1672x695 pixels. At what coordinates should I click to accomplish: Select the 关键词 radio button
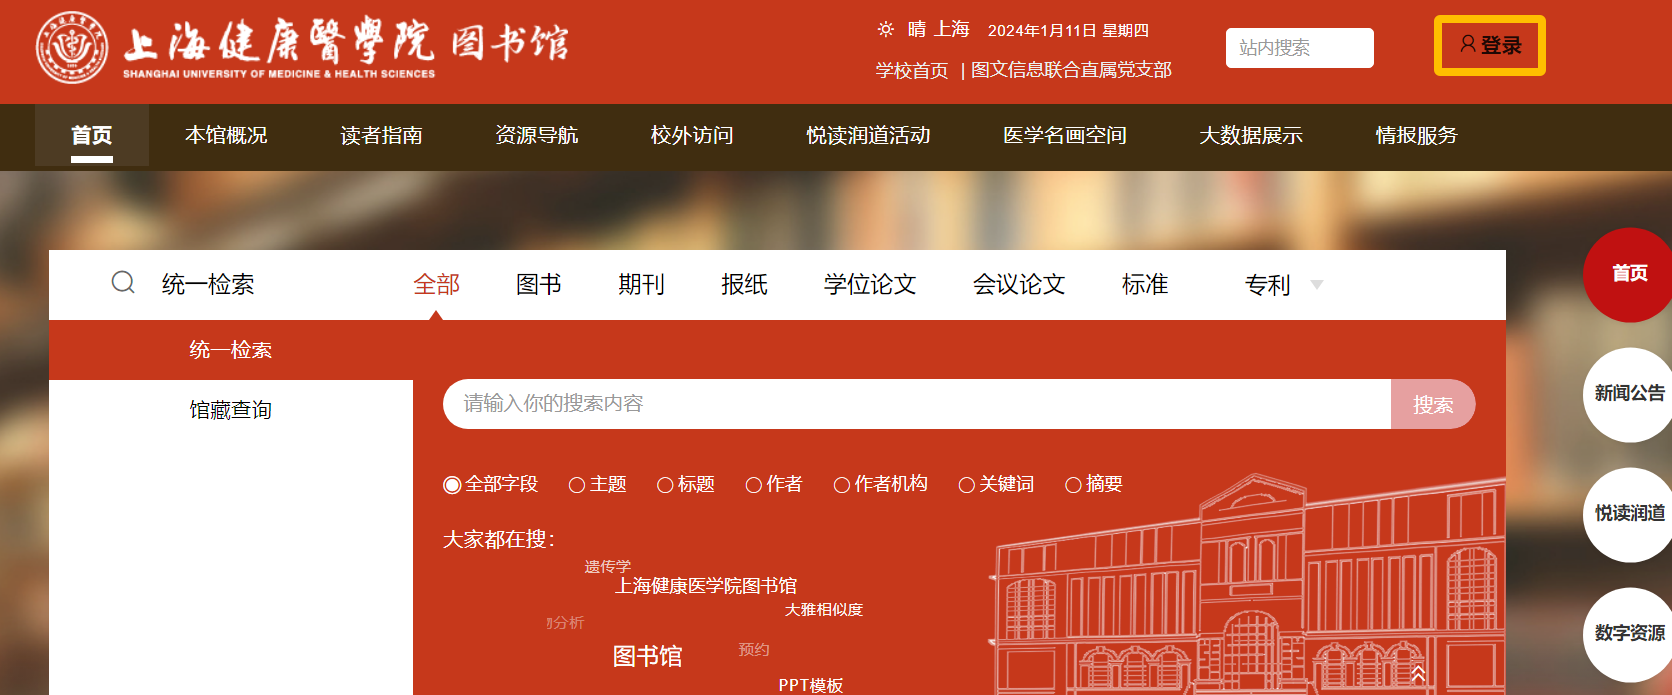pyautogui.click(x=966, y=485)
